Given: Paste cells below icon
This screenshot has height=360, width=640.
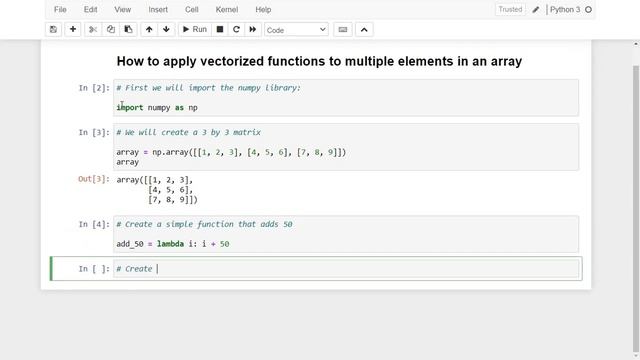Looking at the screenshot, I should pos(128,29).
